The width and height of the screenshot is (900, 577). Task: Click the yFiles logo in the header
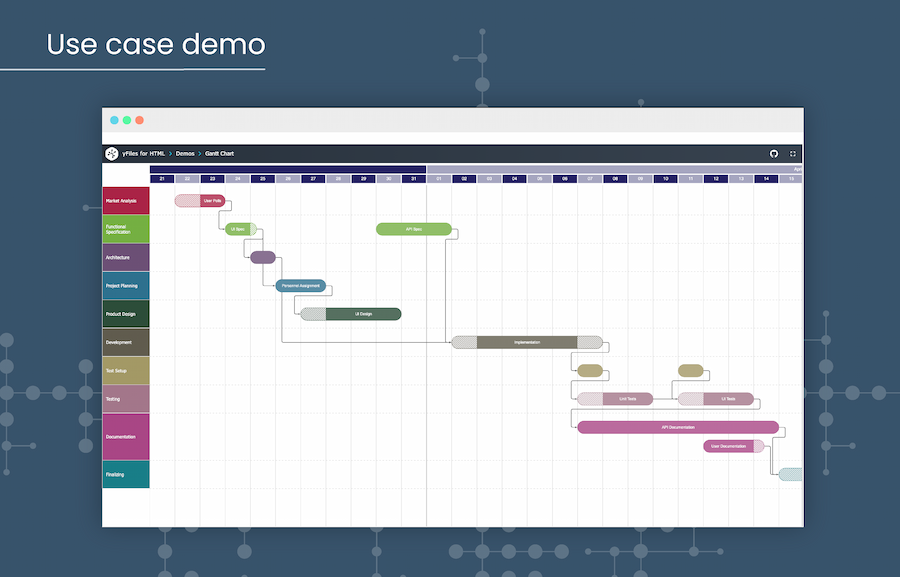[x=110, y=154]
